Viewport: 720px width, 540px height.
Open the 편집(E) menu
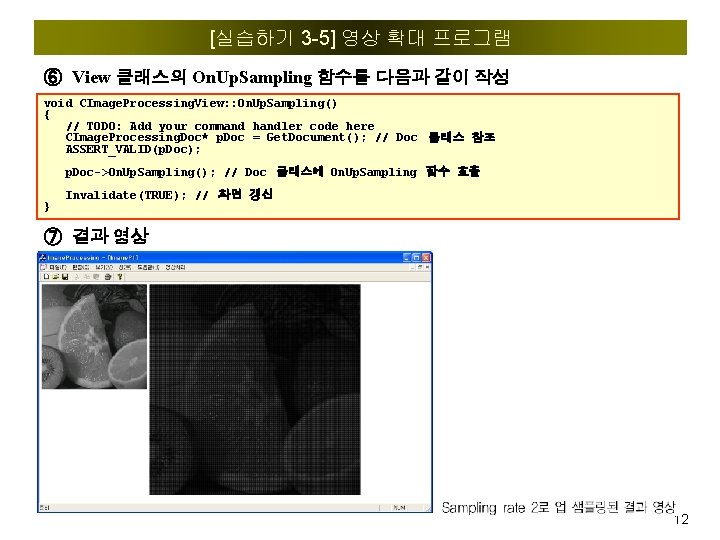(80, 267)
